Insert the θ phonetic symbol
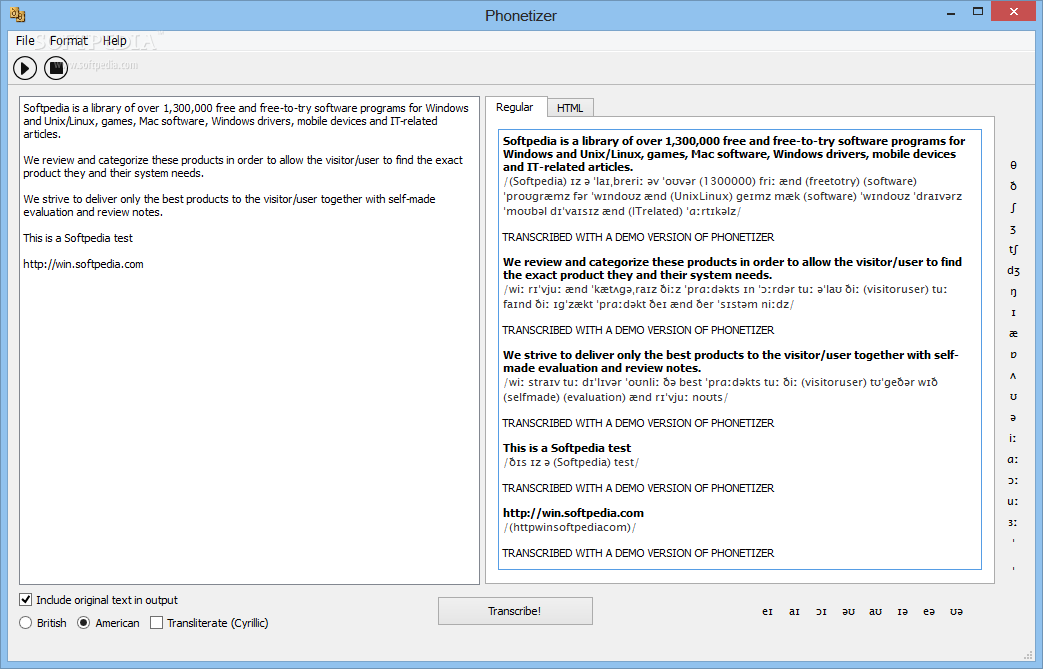1043x669 pixels. [1013, 165]
